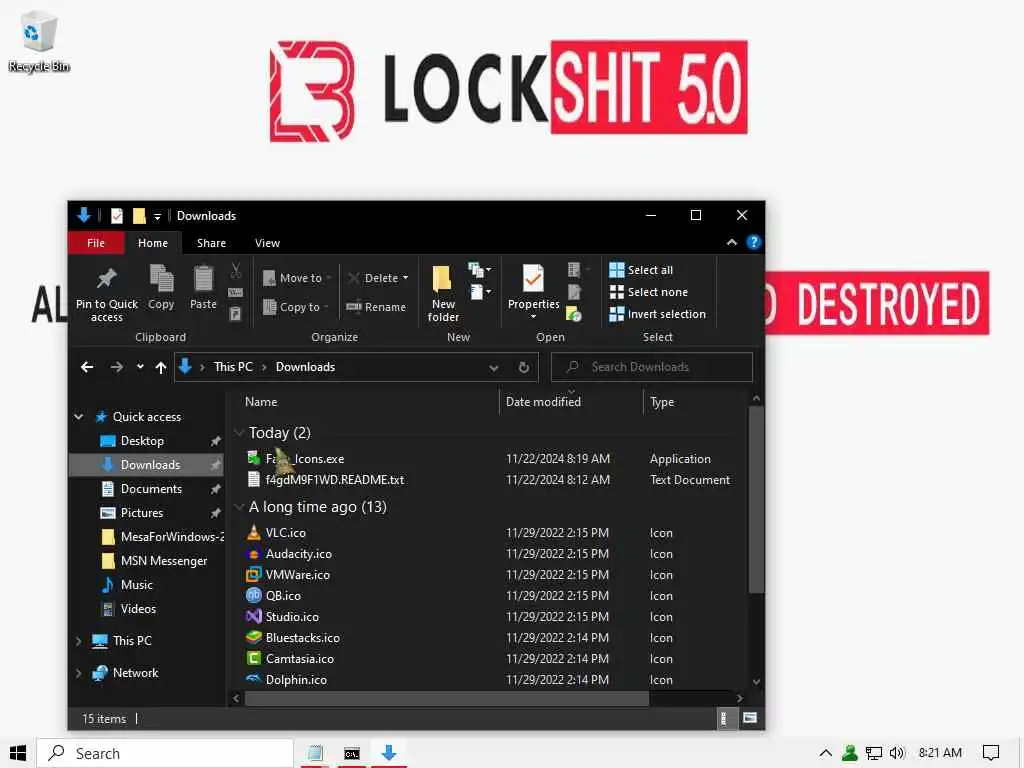The height and width of the screenshot is (768, 1024).
Task: Select Audacity.ico file
Action: (298, 554)
